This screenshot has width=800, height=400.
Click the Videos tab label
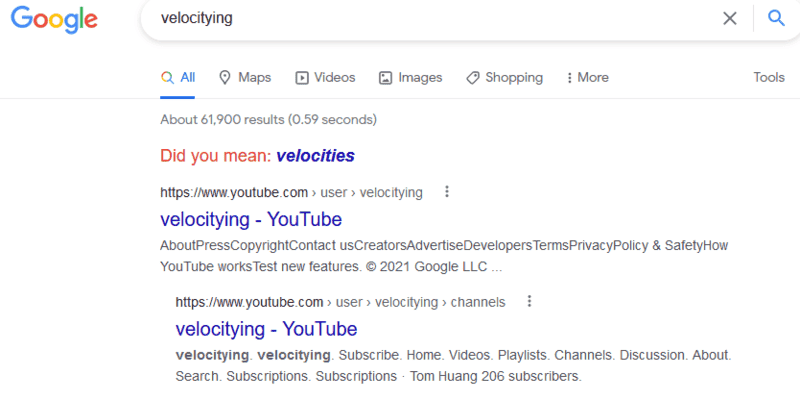point(334,78)
